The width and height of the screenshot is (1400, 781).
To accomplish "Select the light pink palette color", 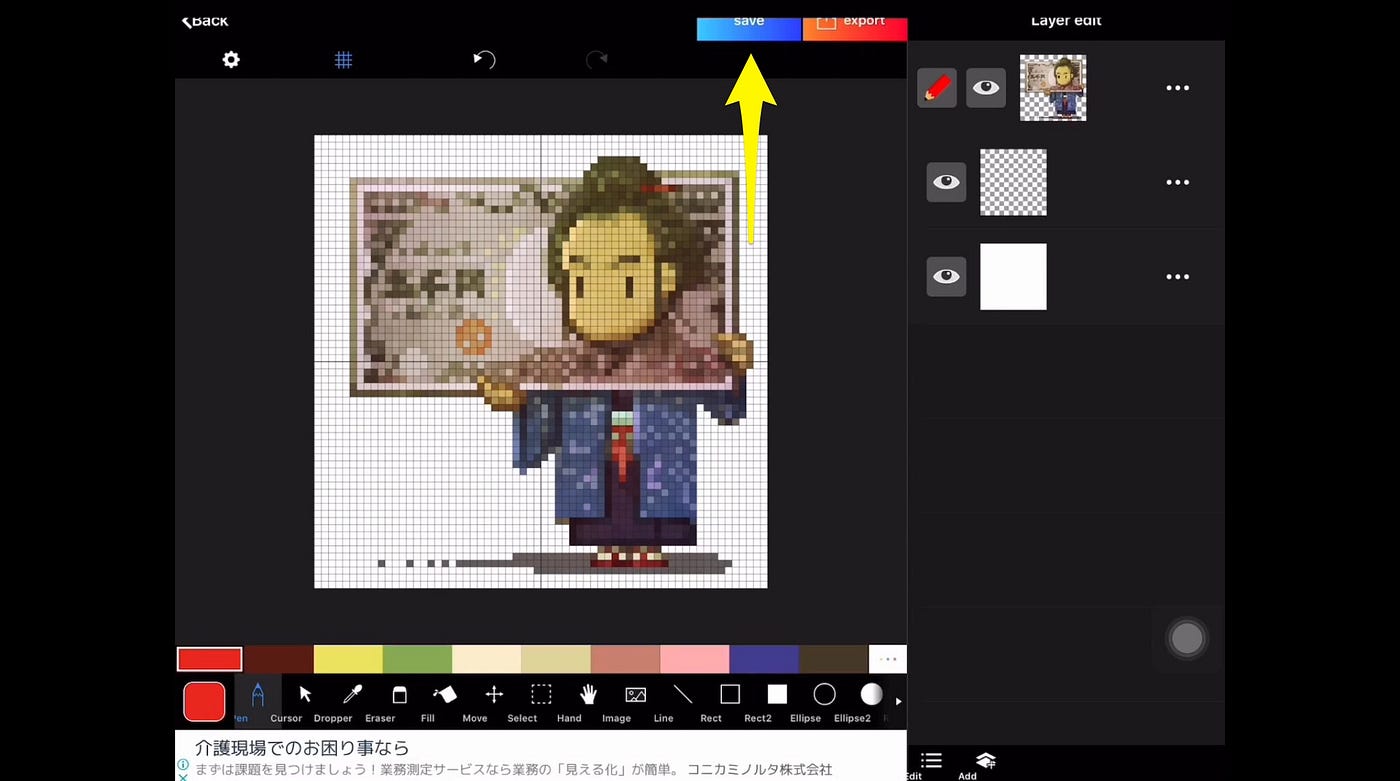I will click(x=694, y=659).
